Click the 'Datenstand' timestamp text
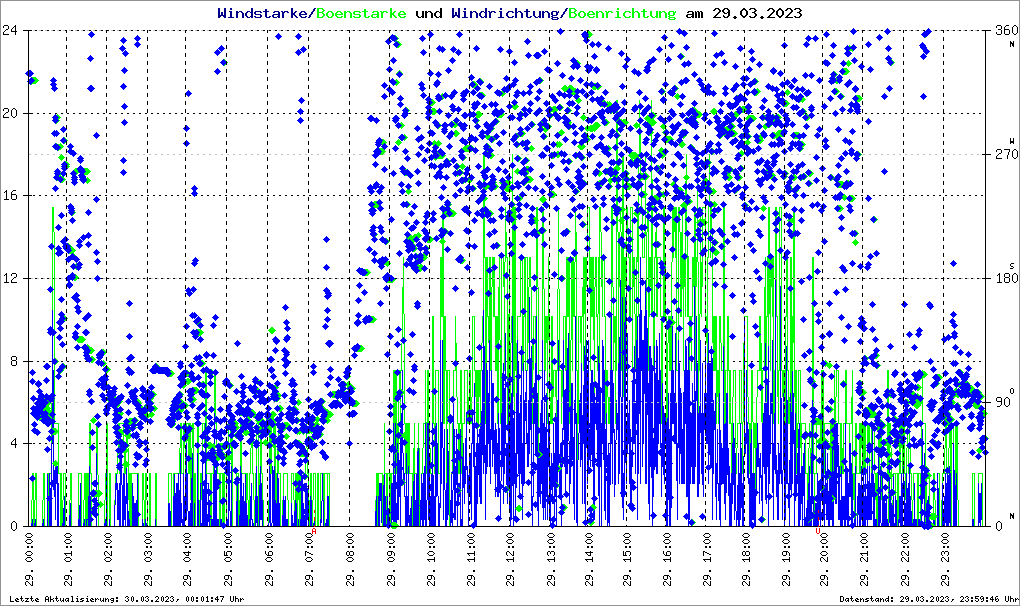 coord(929,599)
